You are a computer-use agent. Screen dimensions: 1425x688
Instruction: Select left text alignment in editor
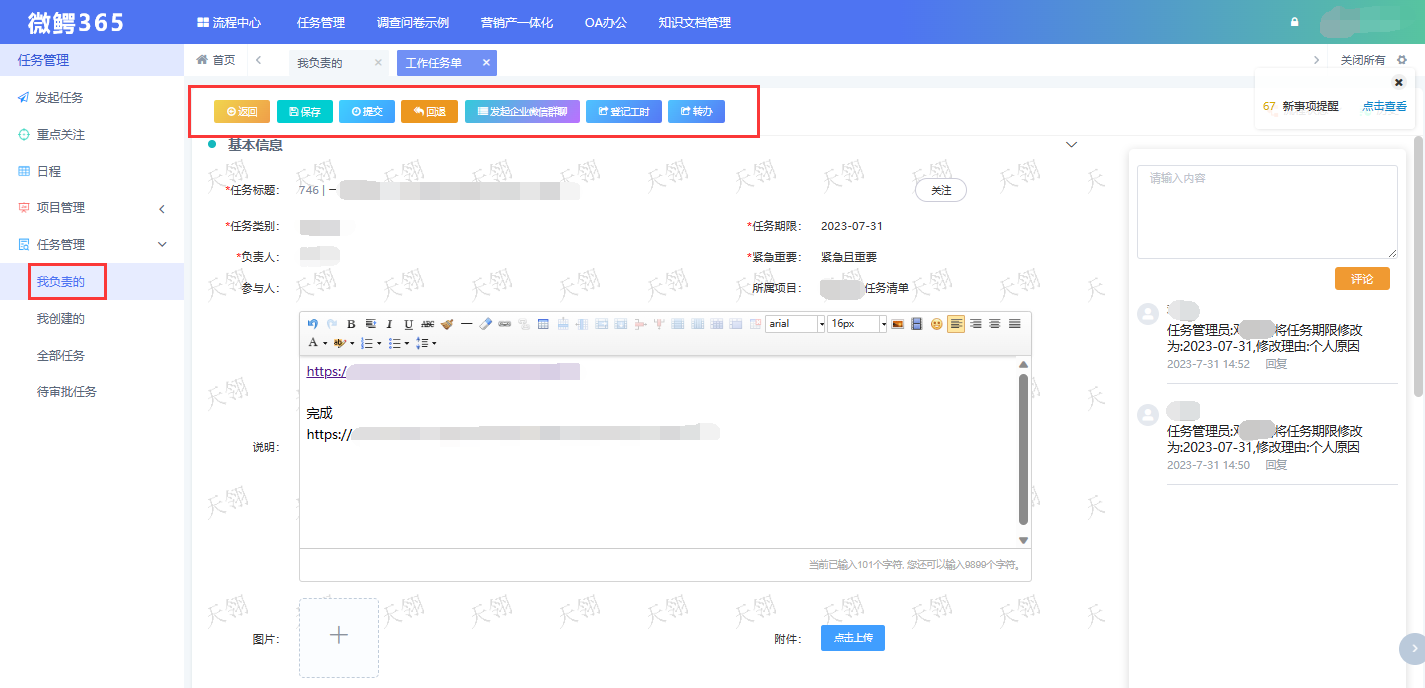click(956, 324)
